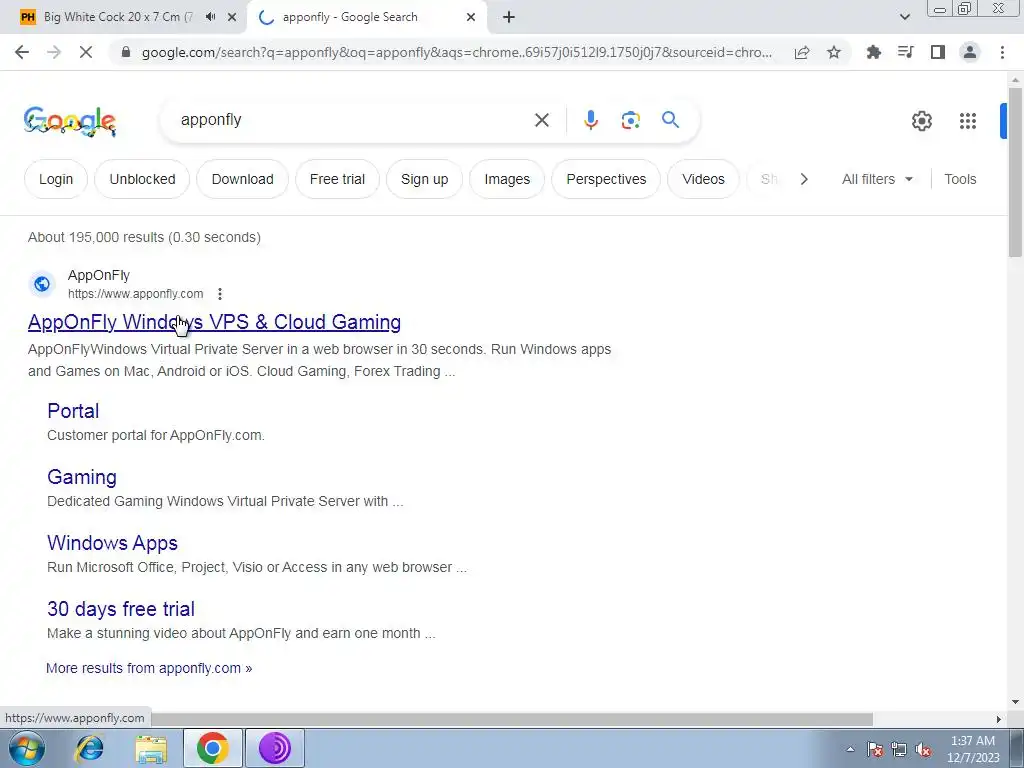Open More results from apponfly.com
The height and width of the screenshot is (768, 1024).
(x=149, y=668)
